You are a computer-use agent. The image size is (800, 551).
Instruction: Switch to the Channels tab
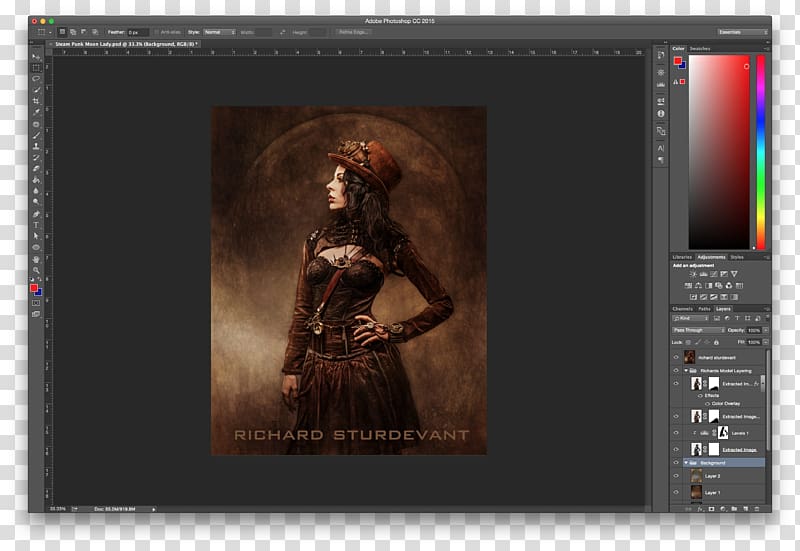click(x=683, y=309)
